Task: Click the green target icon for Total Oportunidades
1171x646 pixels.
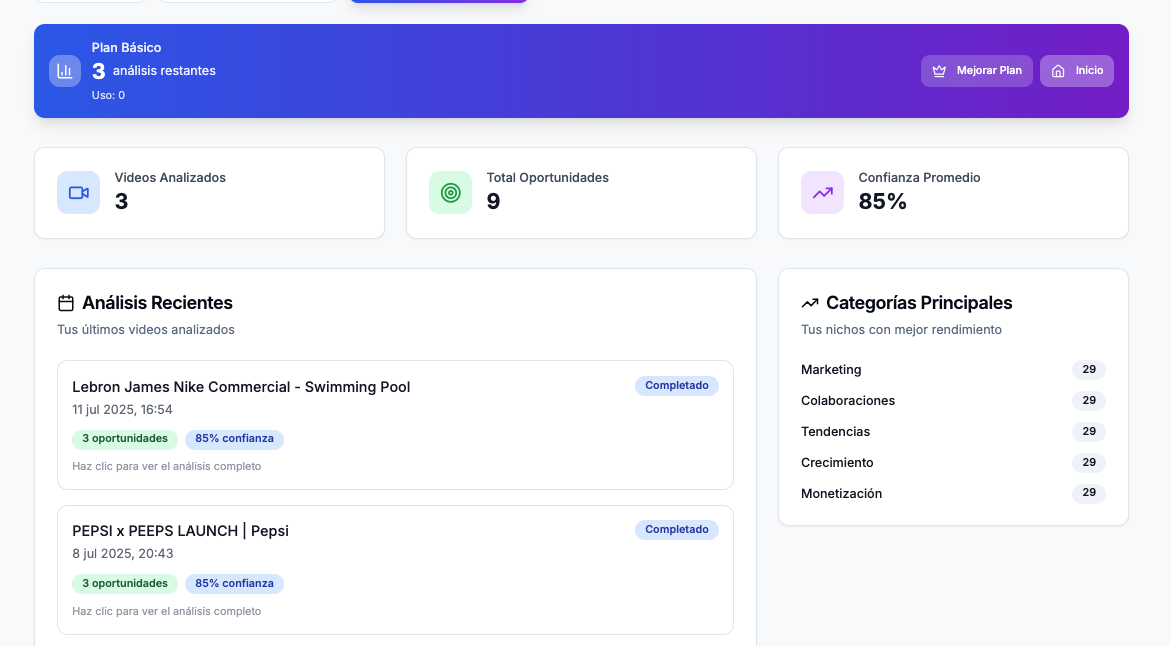Action: pyautogui.click(x=450, y=193)
